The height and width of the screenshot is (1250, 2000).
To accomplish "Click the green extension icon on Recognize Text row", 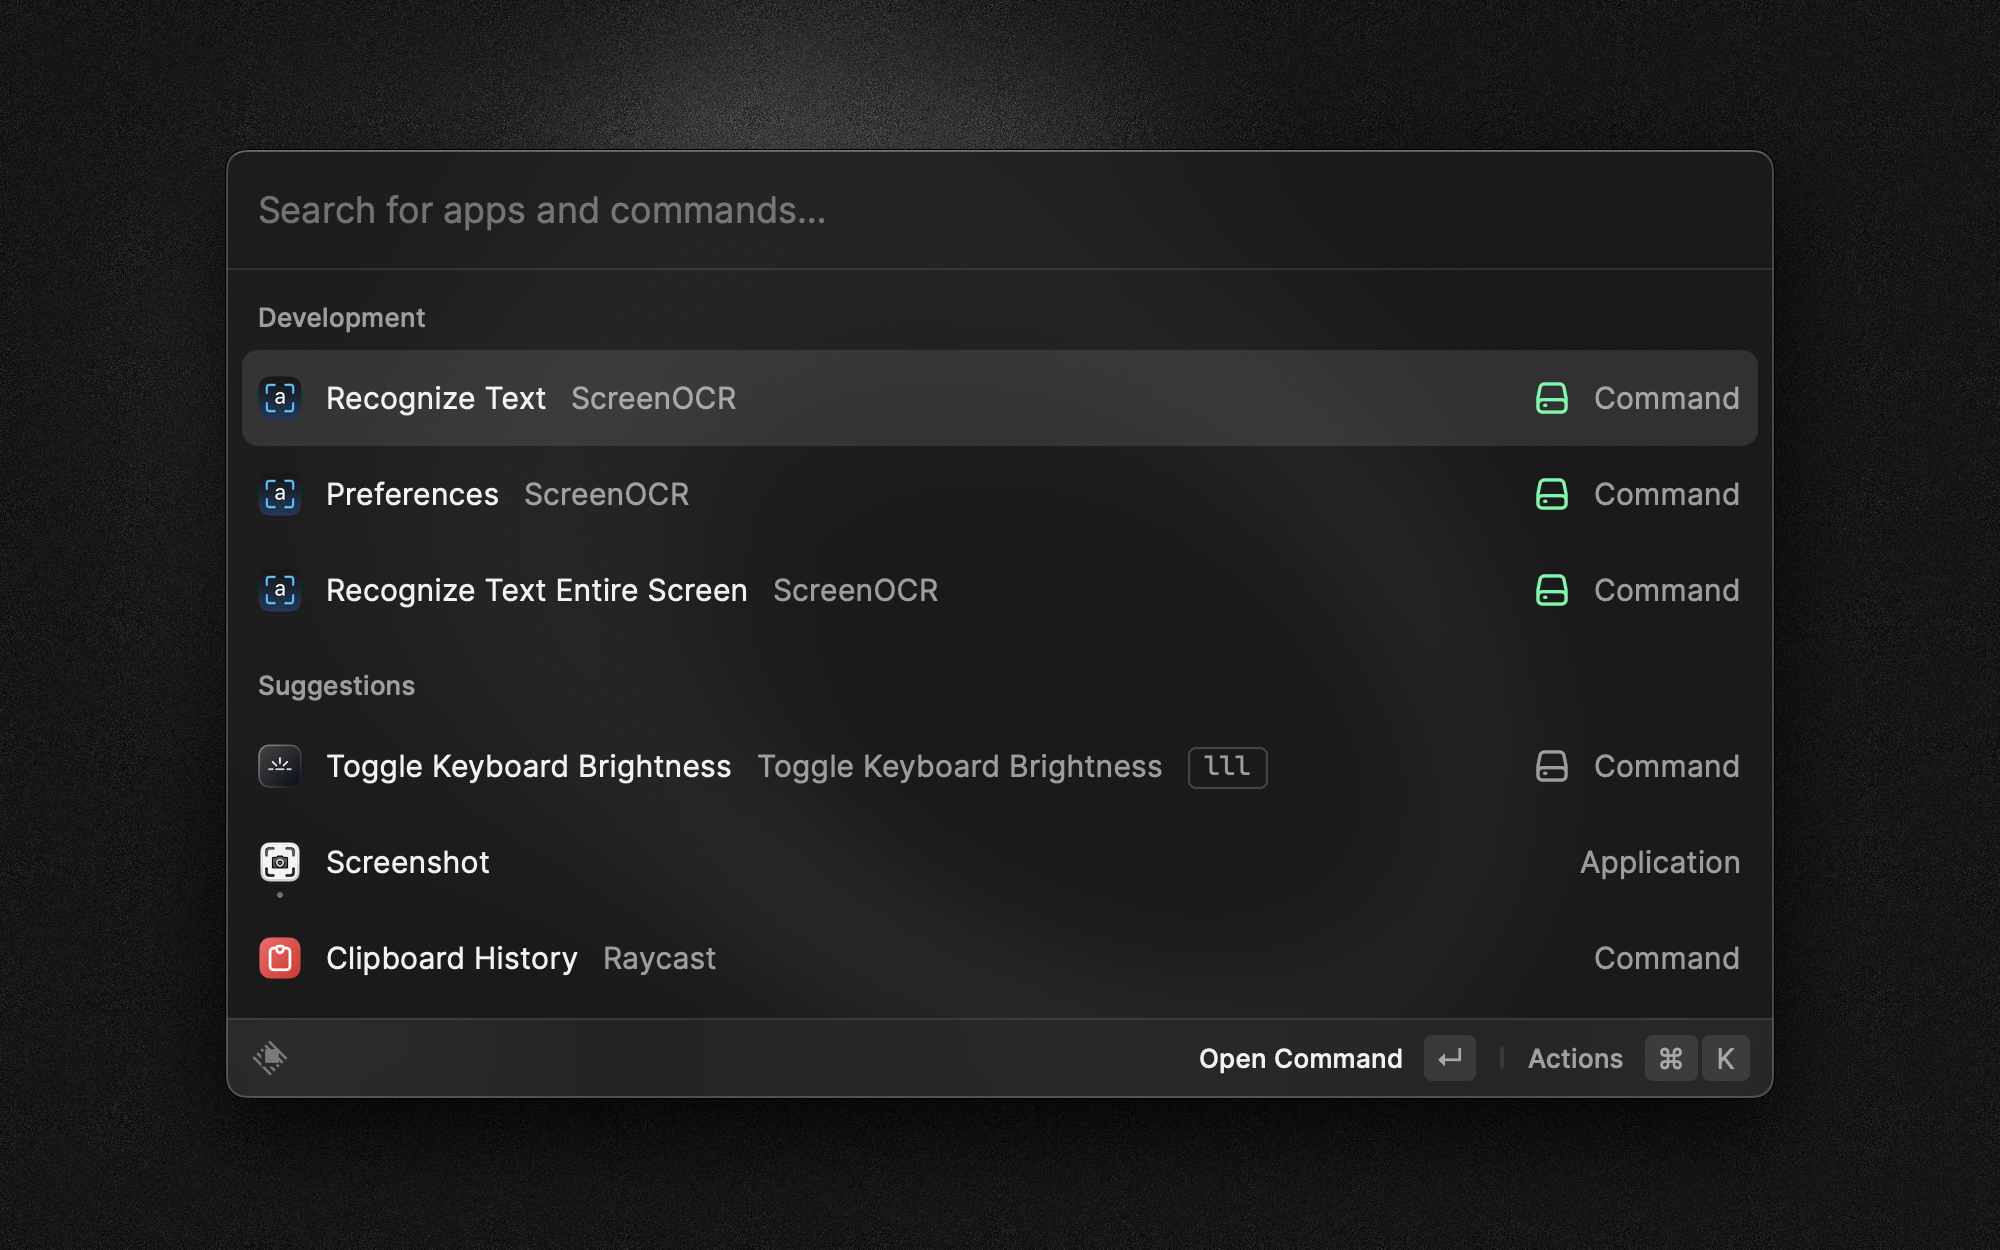I will point(1551,398).
